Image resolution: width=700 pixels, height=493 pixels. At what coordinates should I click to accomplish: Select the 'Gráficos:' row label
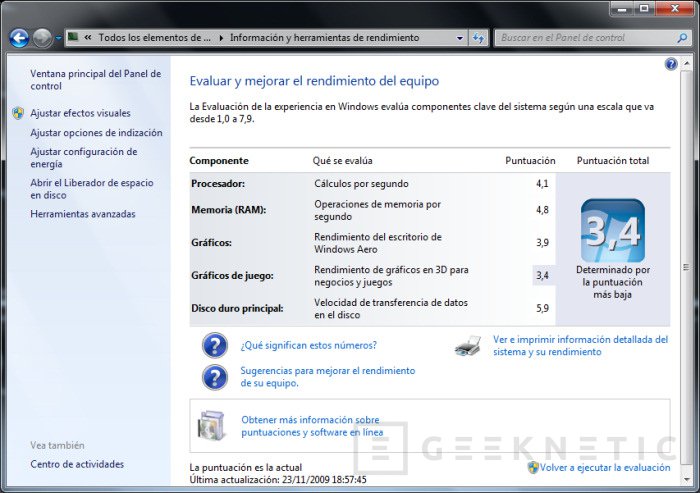(211, 243)
